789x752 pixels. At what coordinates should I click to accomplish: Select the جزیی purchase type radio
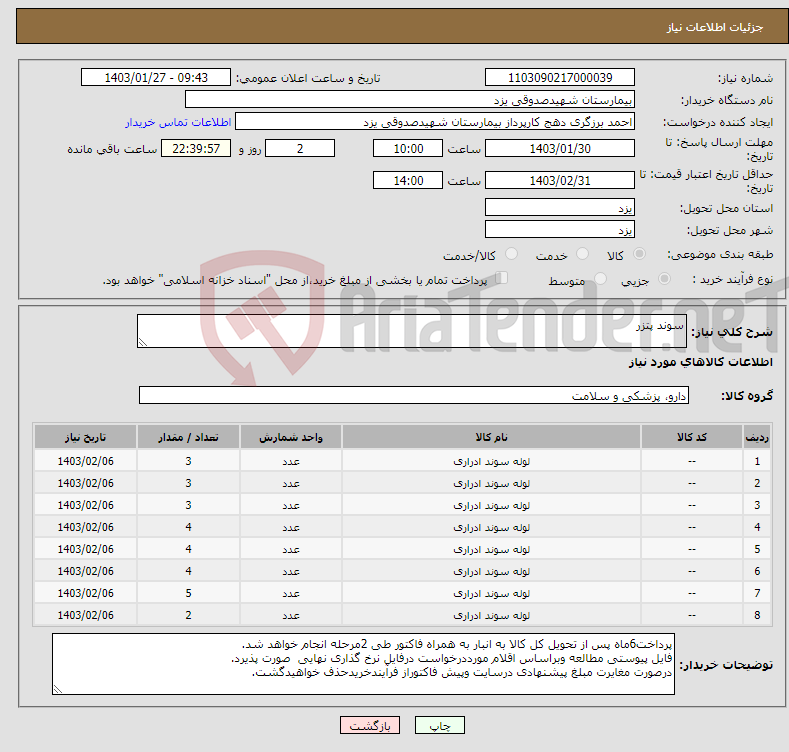coord(664,278)
